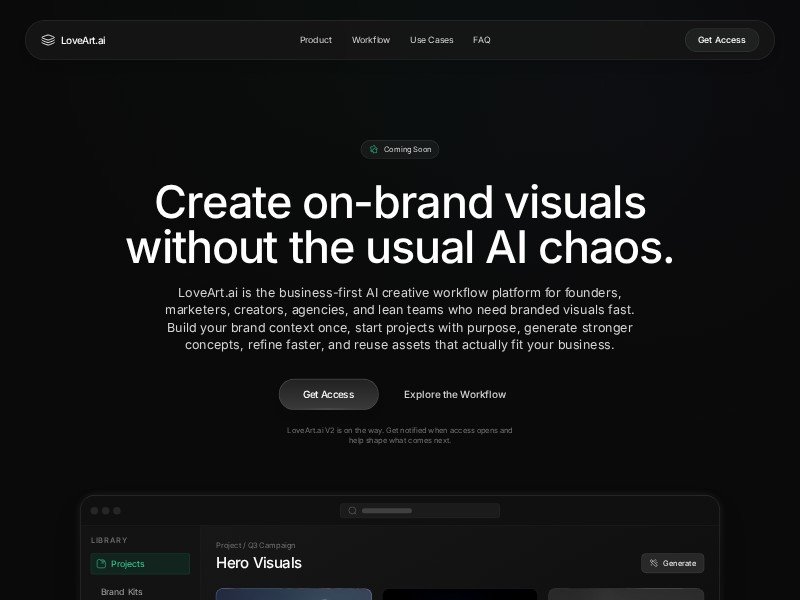Select Projects in the Library sidebar
800x600 pixels.
coord(140,564)
